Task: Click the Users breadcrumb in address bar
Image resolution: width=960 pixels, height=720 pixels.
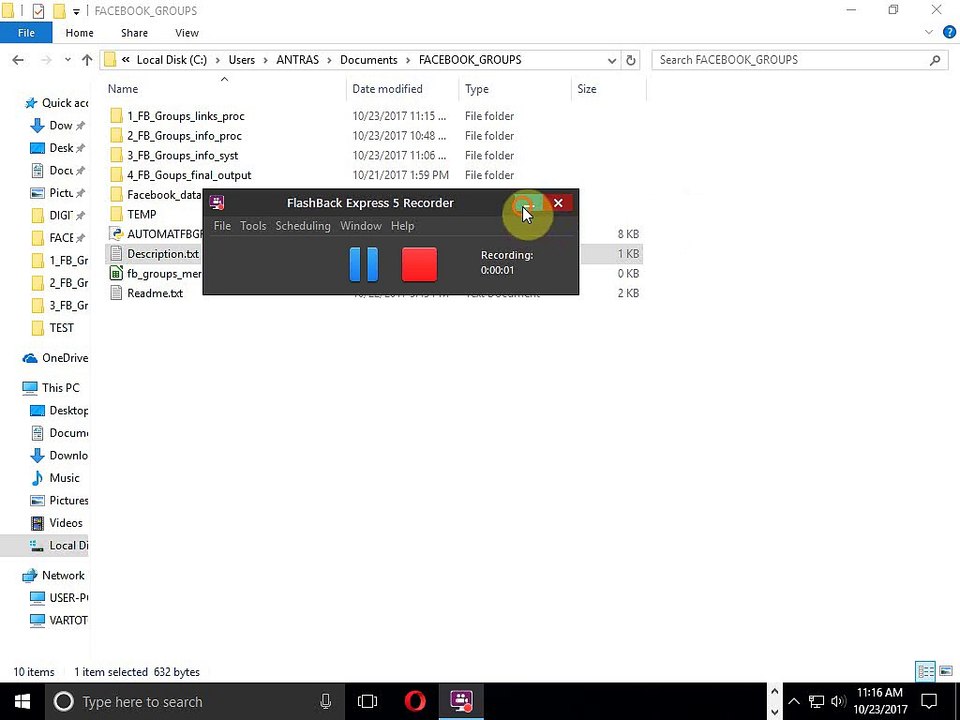Action: [x=242, y=60]
